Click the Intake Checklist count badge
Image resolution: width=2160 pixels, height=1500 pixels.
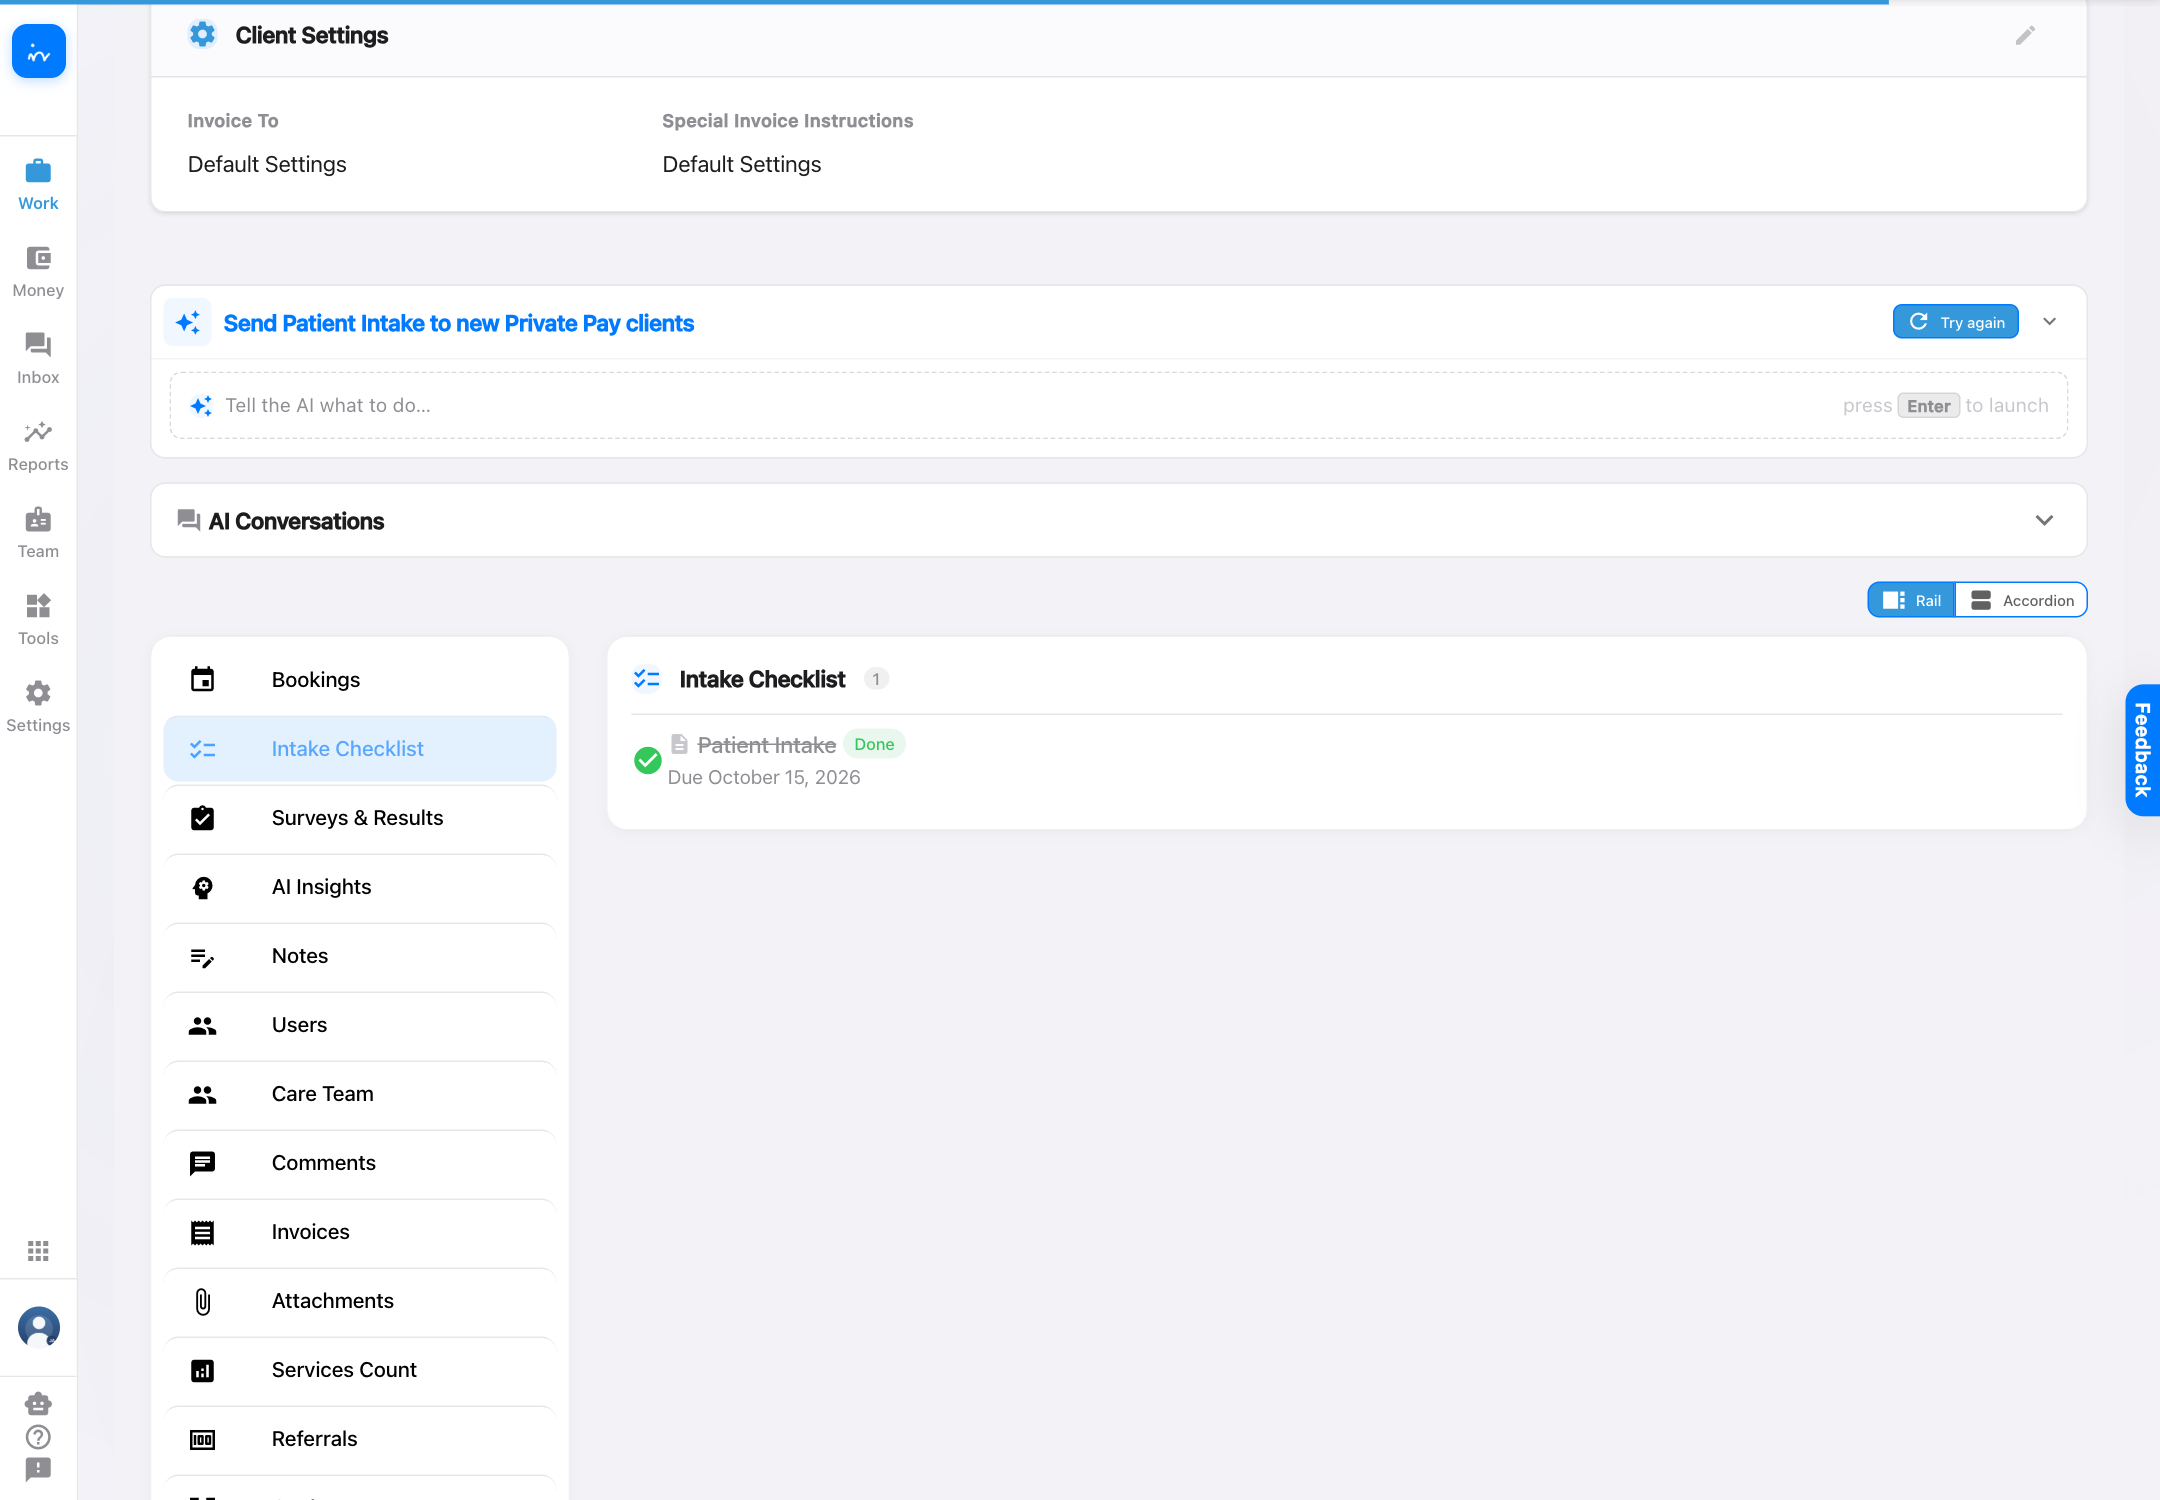(x=876, y=679)
